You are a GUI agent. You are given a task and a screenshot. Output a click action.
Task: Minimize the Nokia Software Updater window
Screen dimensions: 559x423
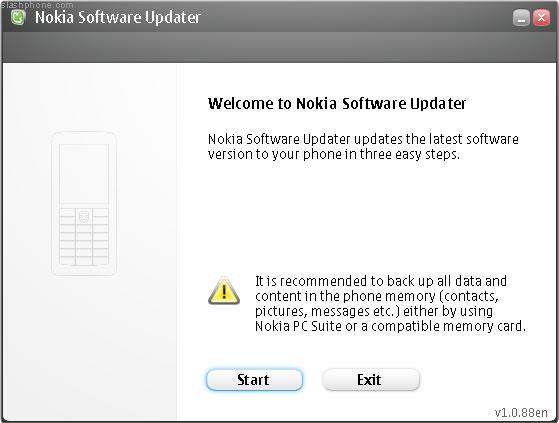coord(521,18)
